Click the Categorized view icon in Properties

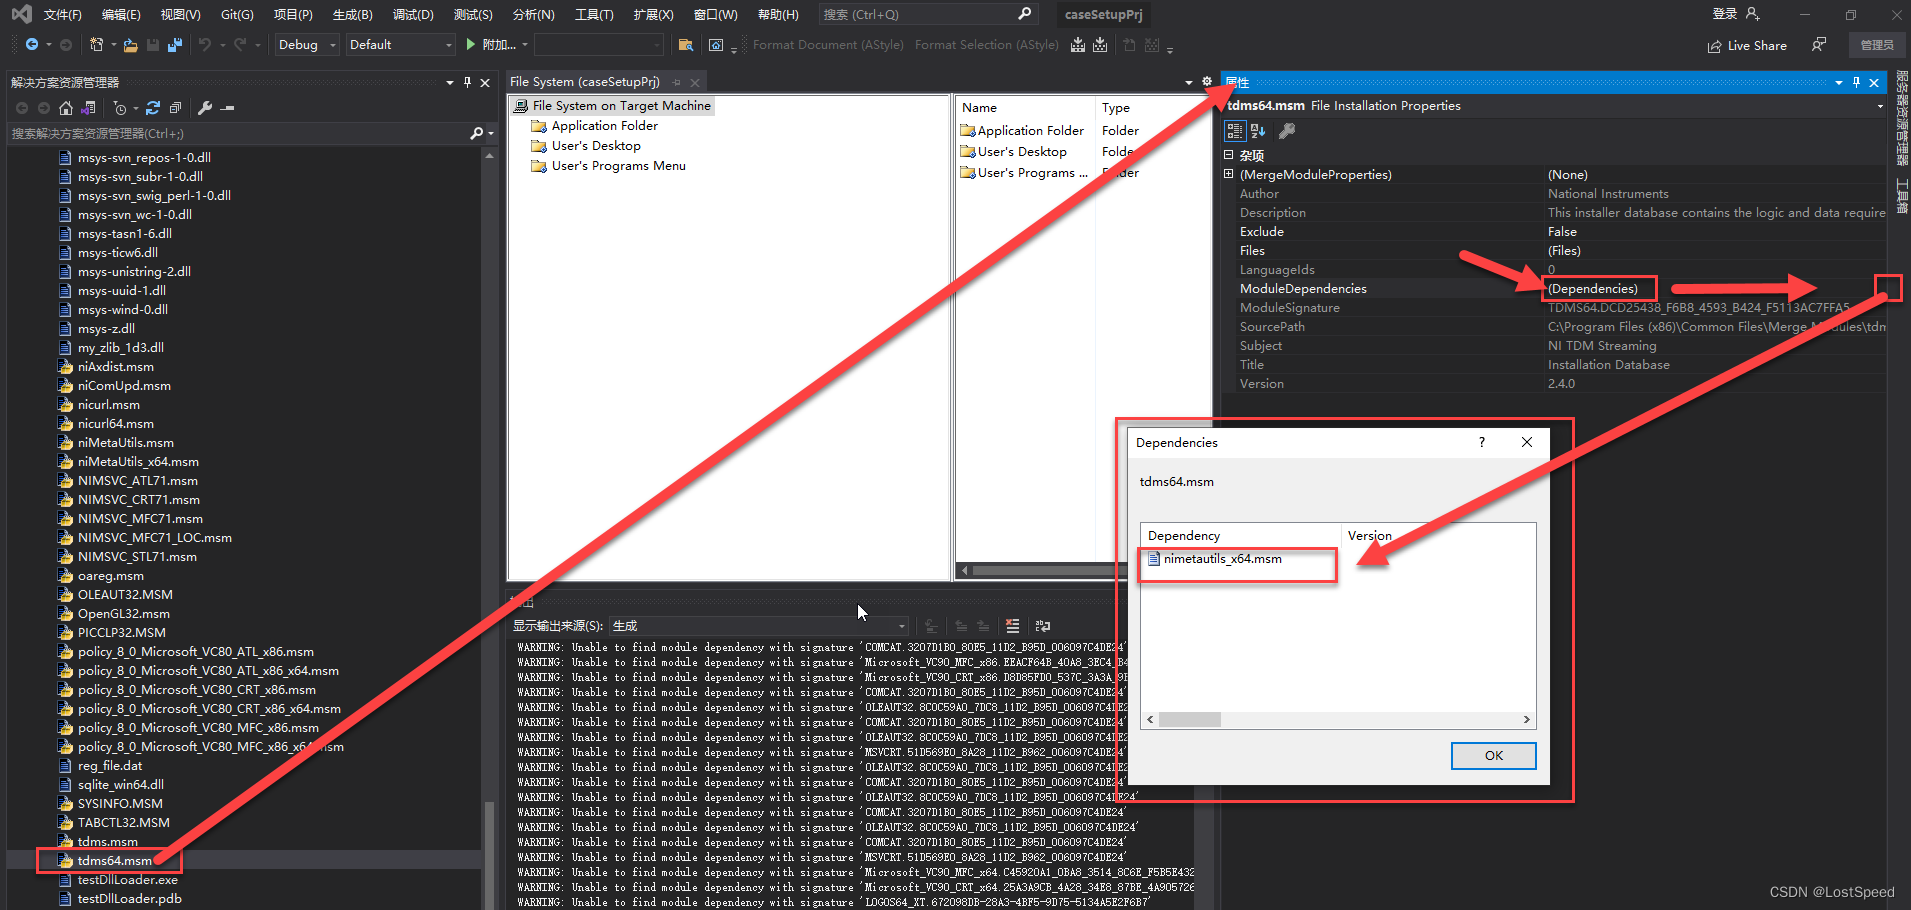[1235, 131]
